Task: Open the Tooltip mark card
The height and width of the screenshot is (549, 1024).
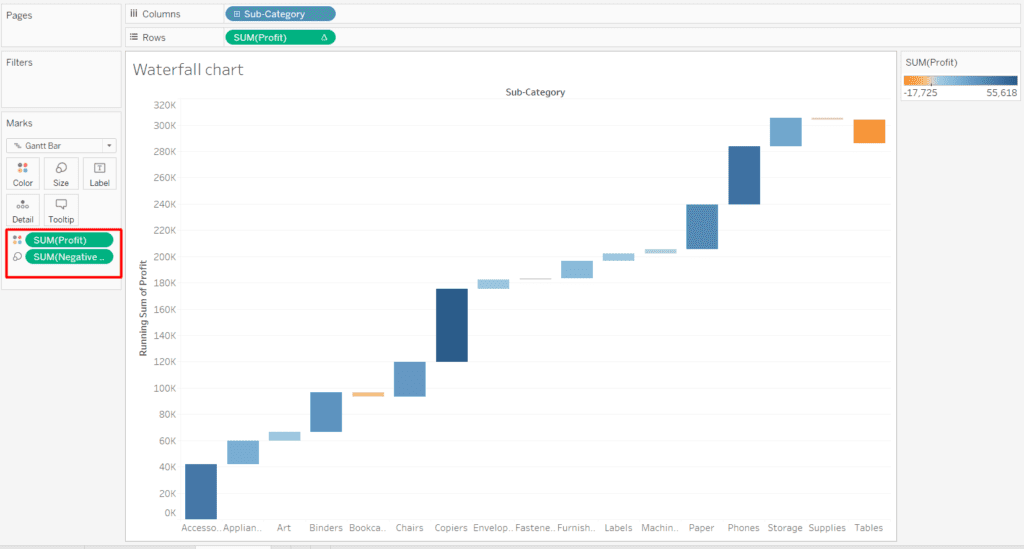Action: pos(61,210)
